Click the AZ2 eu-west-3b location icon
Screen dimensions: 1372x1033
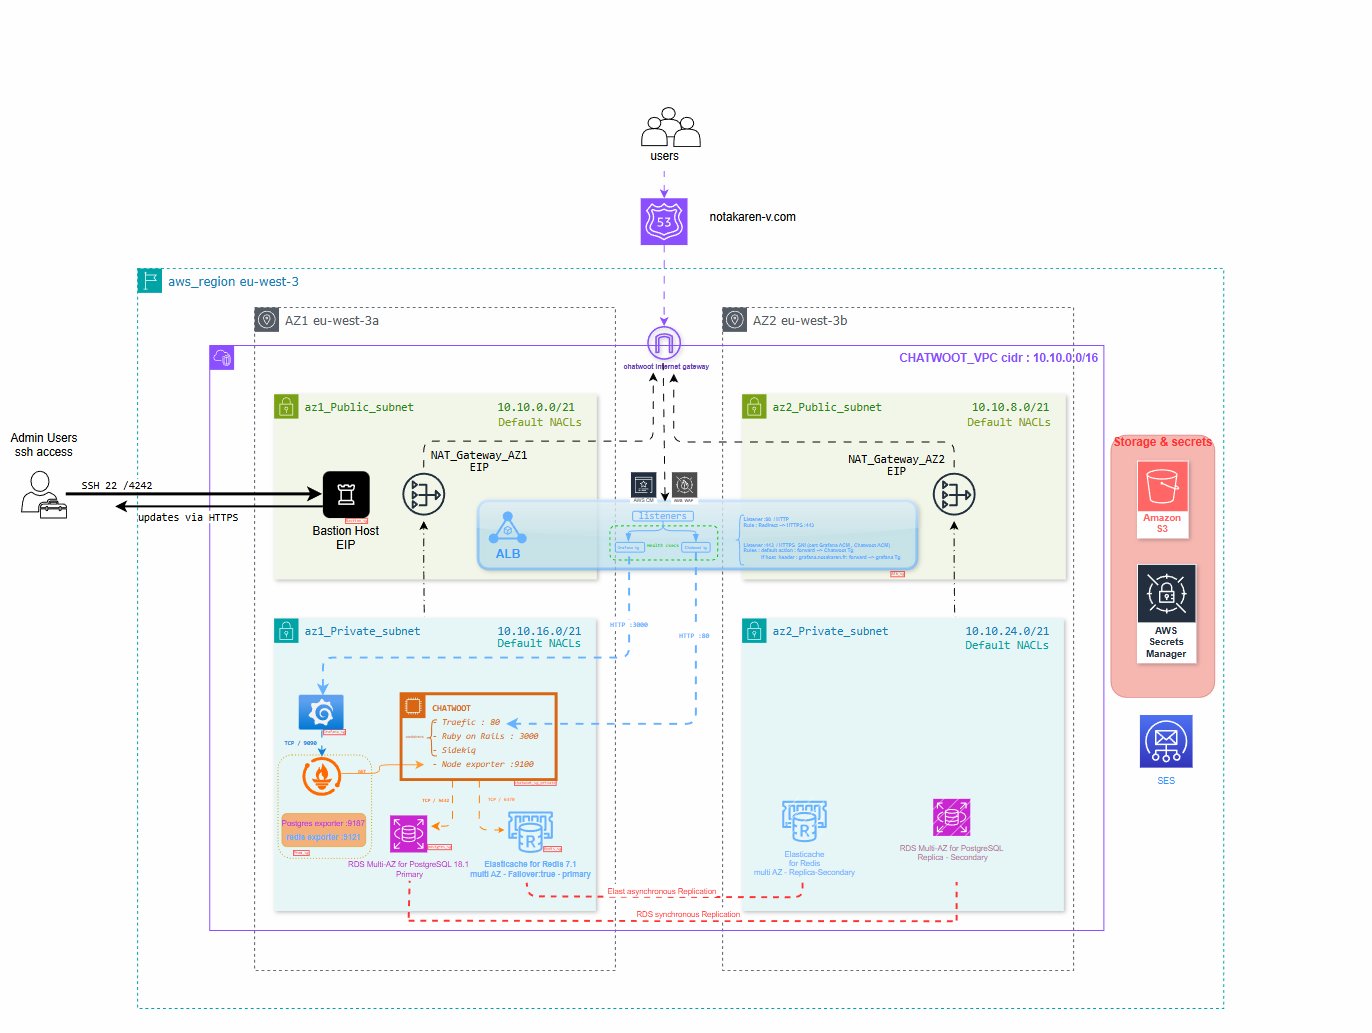coord(734,320)
